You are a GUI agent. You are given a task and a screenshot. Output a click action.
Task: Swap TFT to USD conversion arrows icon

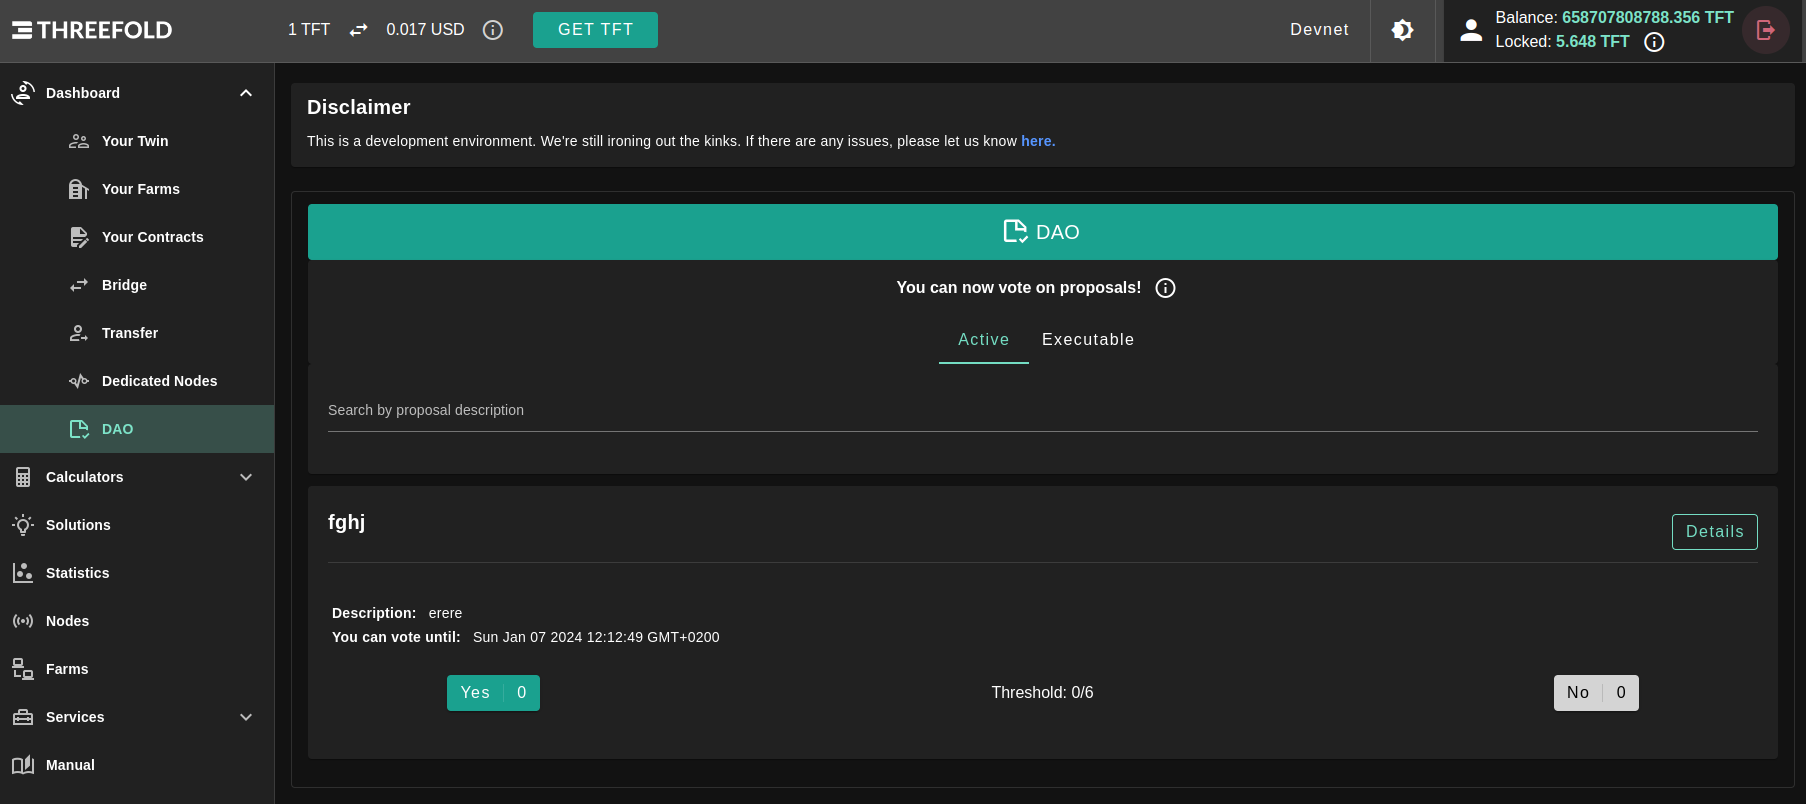point(358,30)
